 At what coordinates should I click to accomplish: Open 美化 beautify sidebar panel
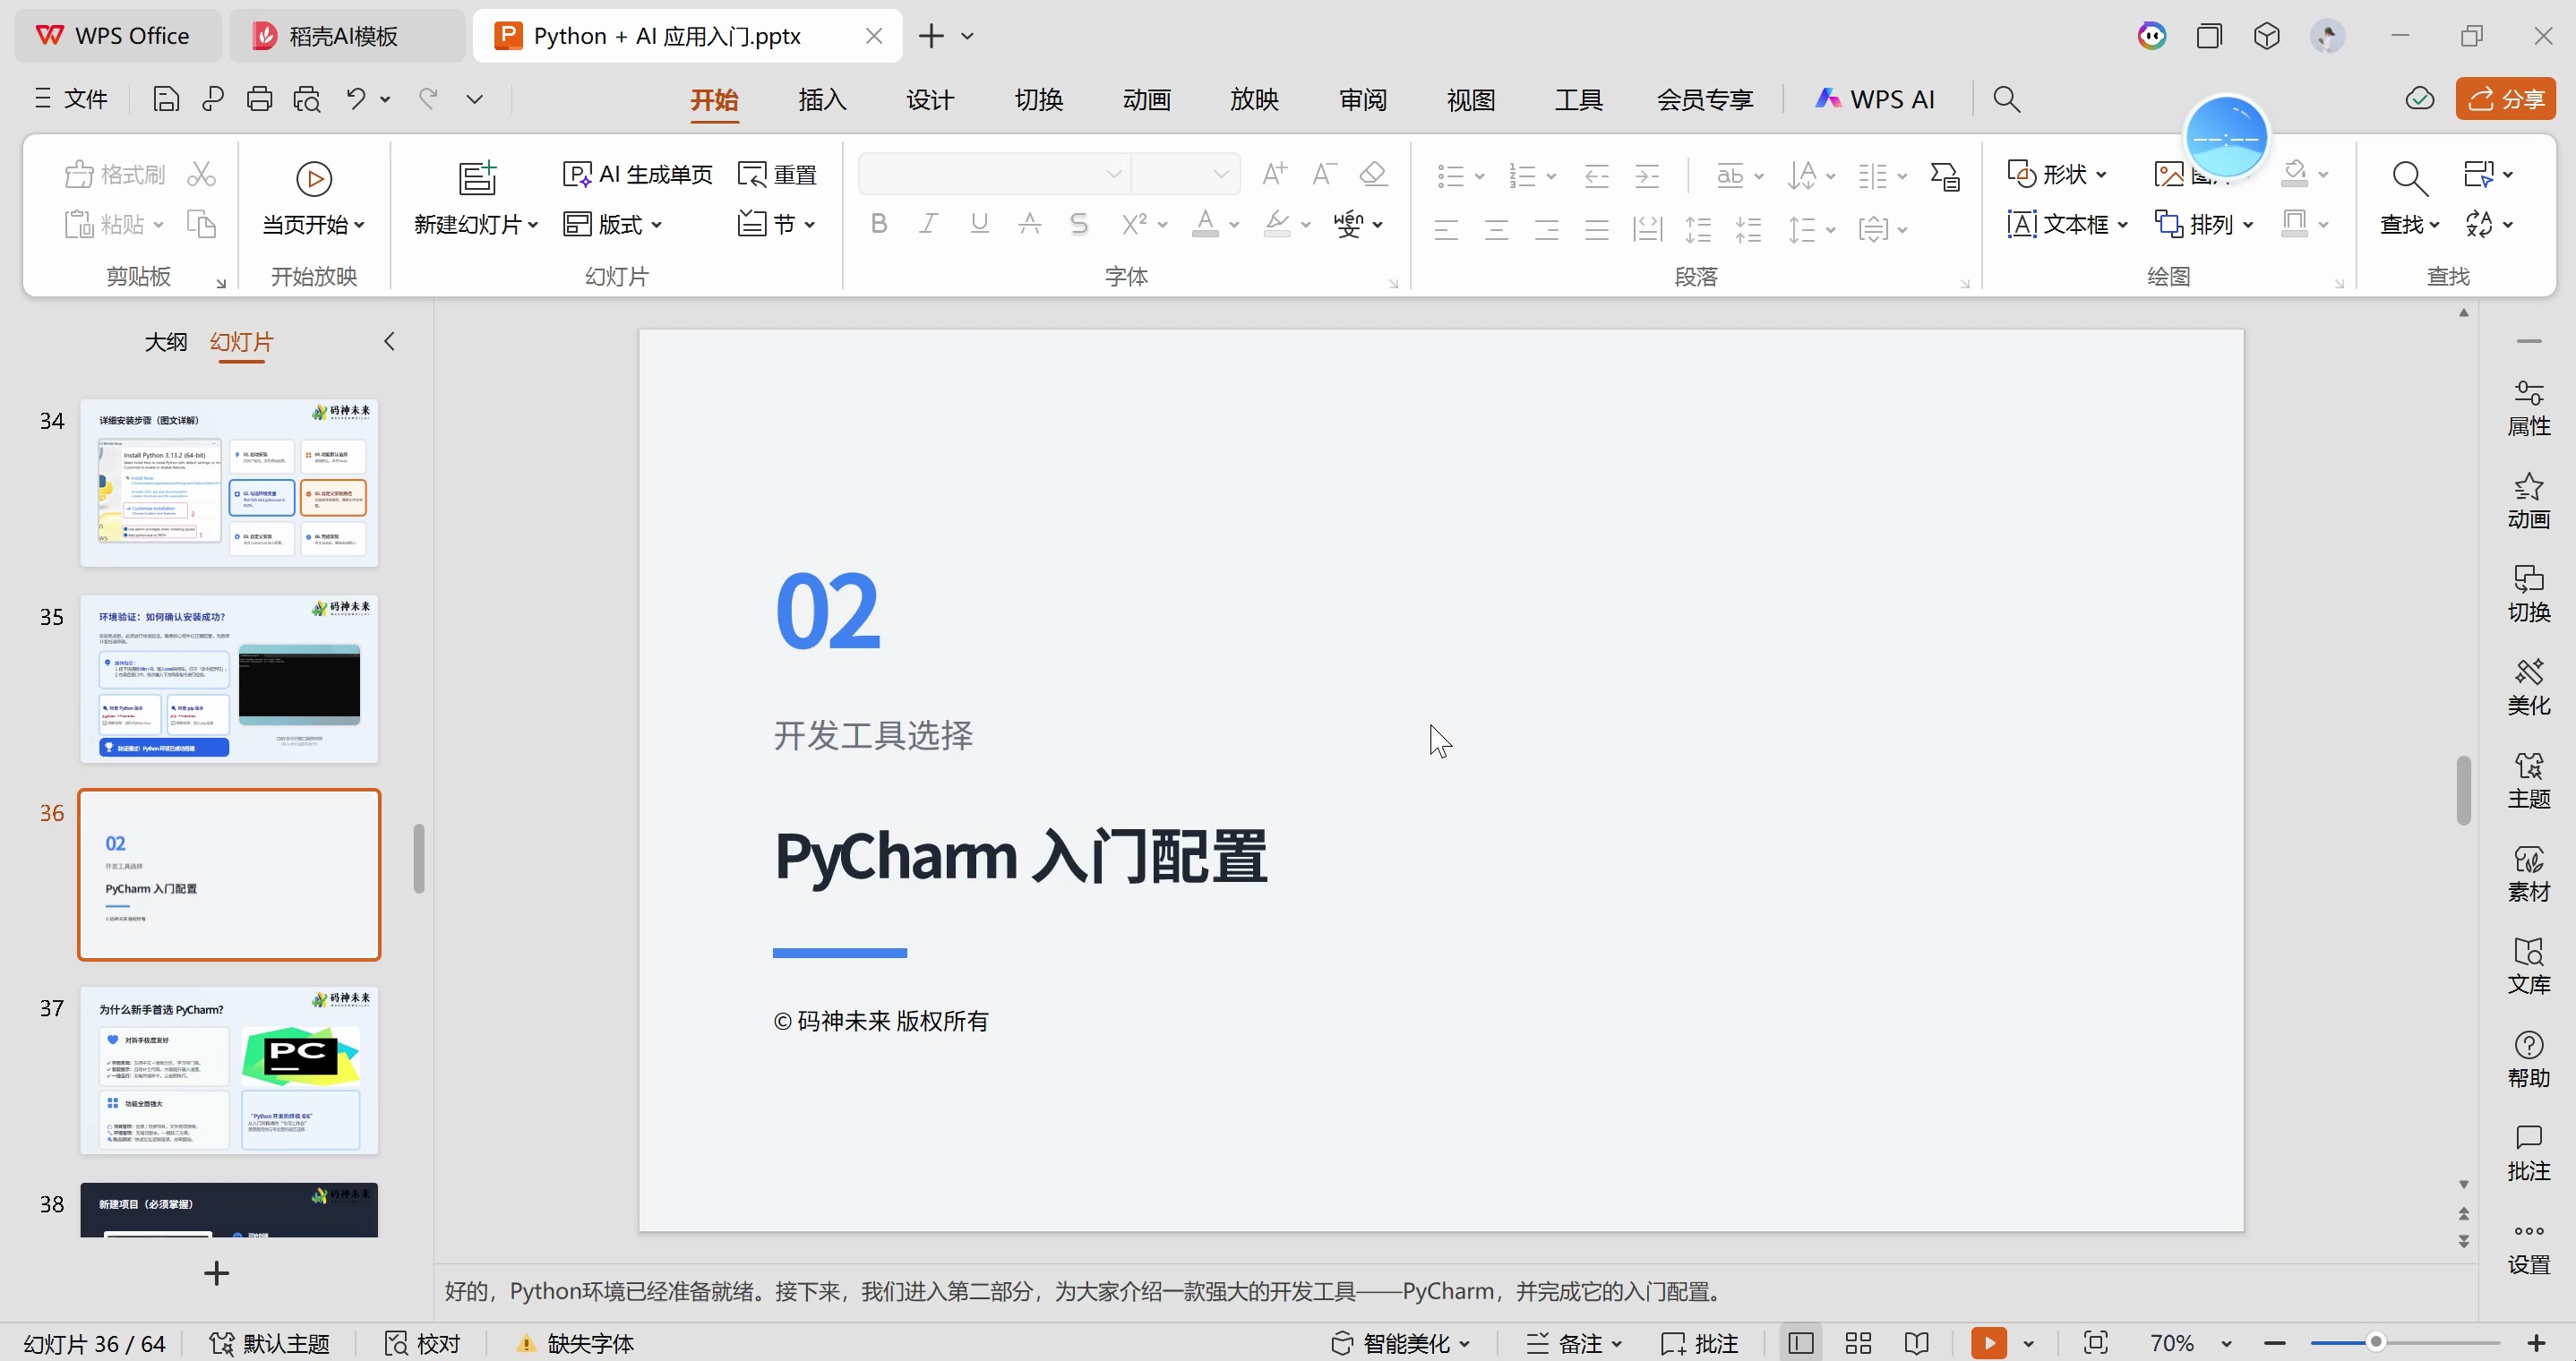click(2528, 687)
